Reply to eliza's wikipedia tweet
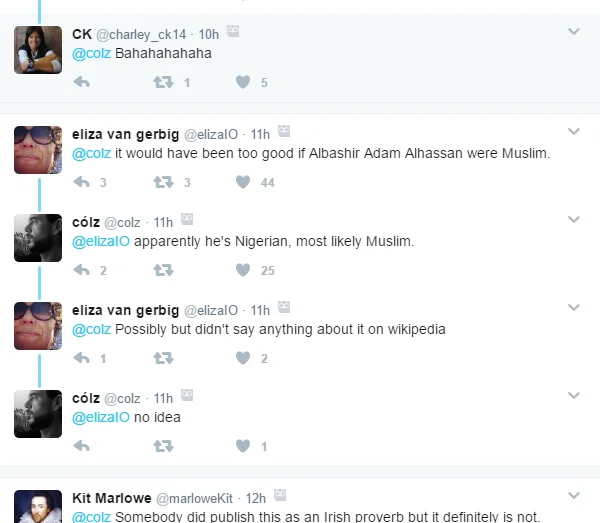This screenshot has height=523, width=600. [82, 358]
